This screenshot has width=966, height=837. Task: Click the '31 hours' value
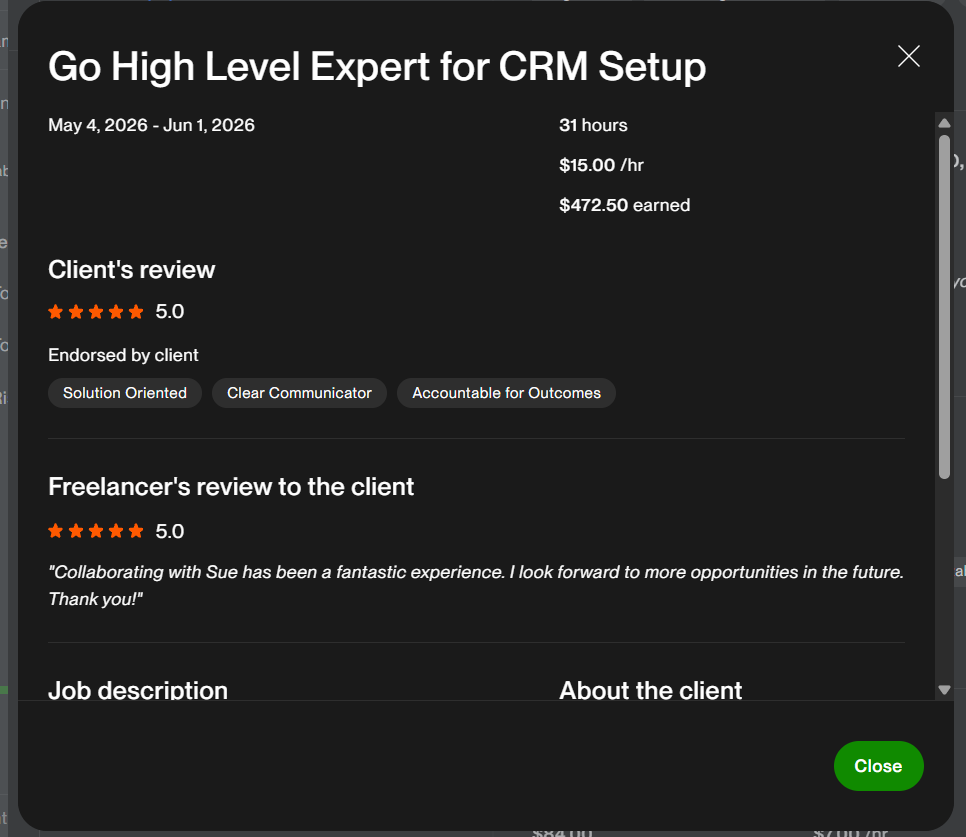[x=593, y=125]
